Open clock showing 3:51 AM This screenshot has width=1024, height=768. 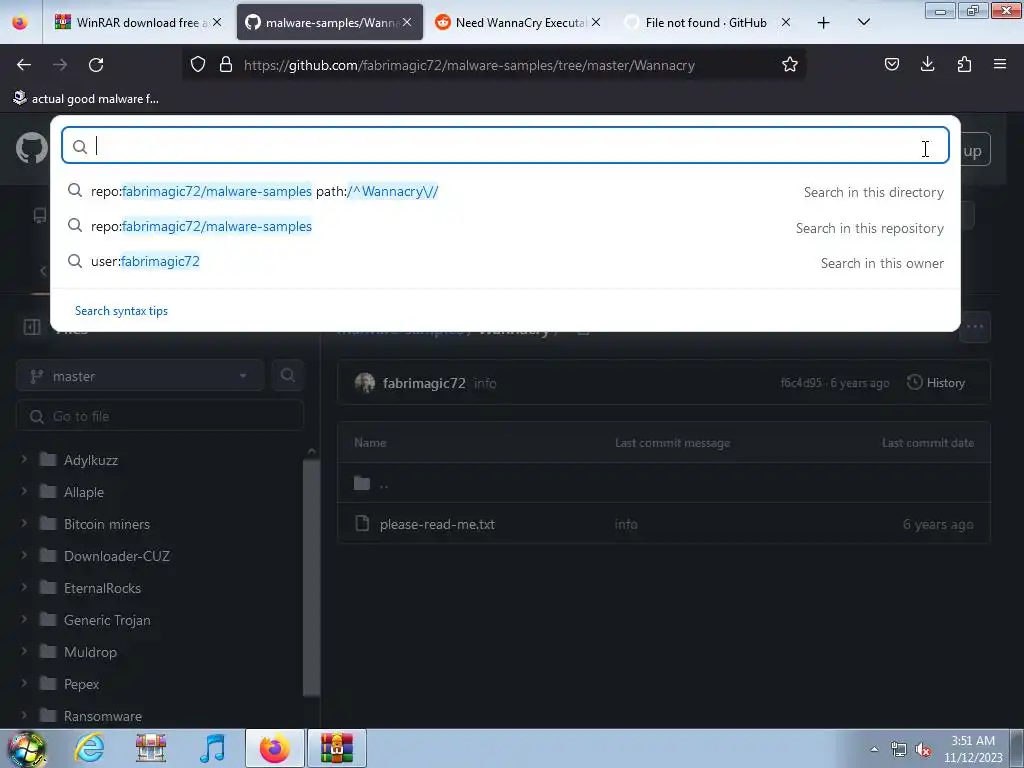pyautogui.click(x=973, y=749)
